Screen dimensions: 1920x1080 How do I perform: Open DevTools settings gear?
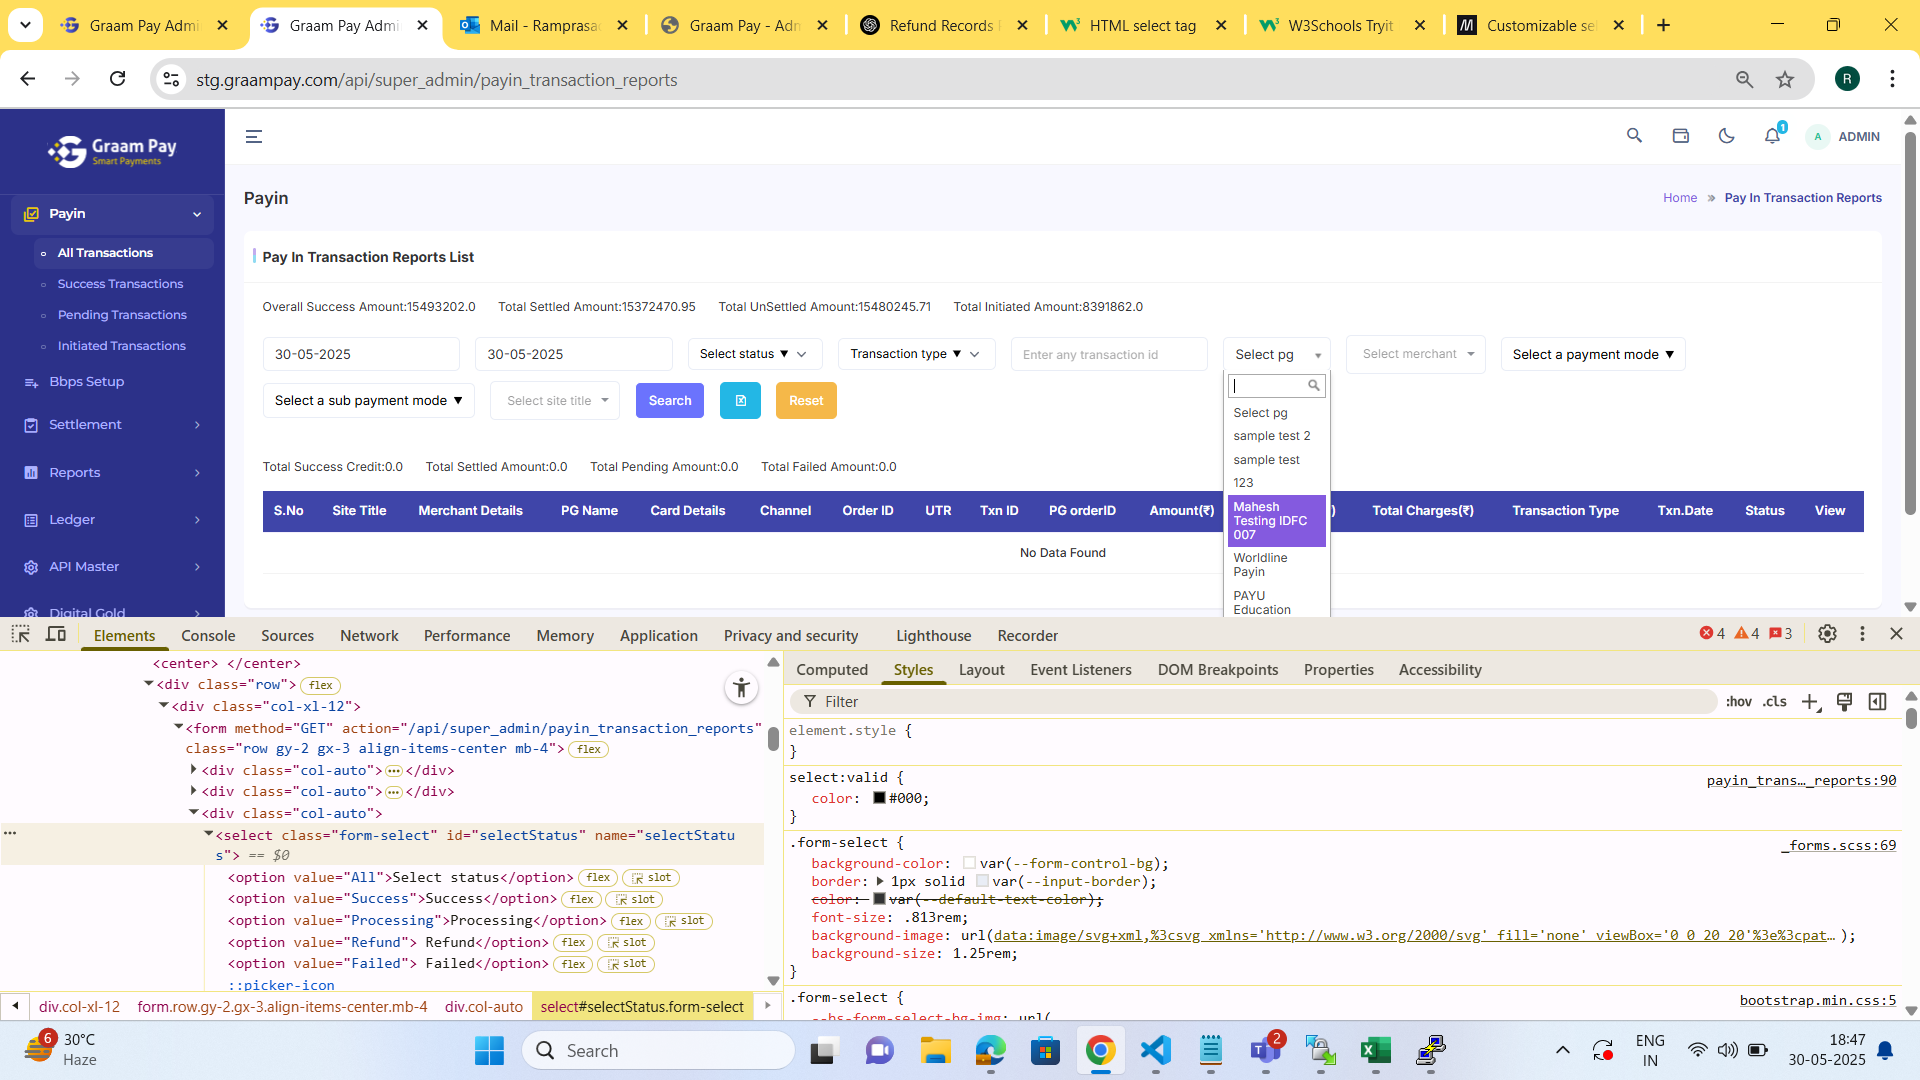tap(1827, 634)
